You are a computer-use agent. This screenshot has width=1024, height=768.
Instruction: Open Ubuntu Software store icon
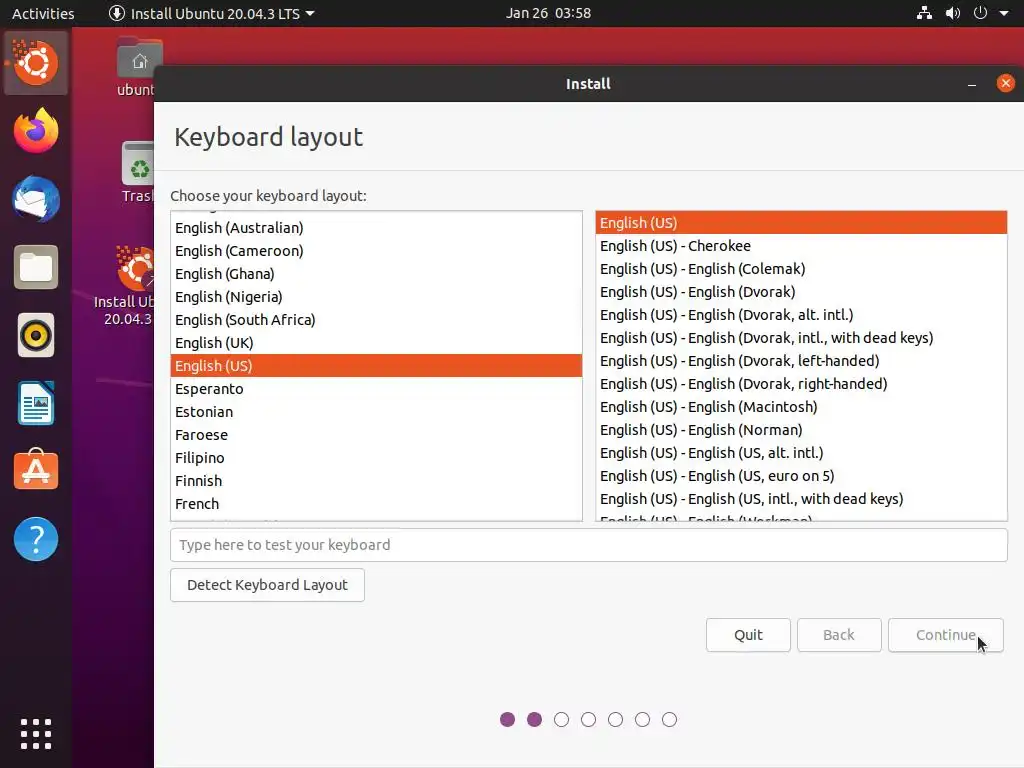click(x=36, y=470)
